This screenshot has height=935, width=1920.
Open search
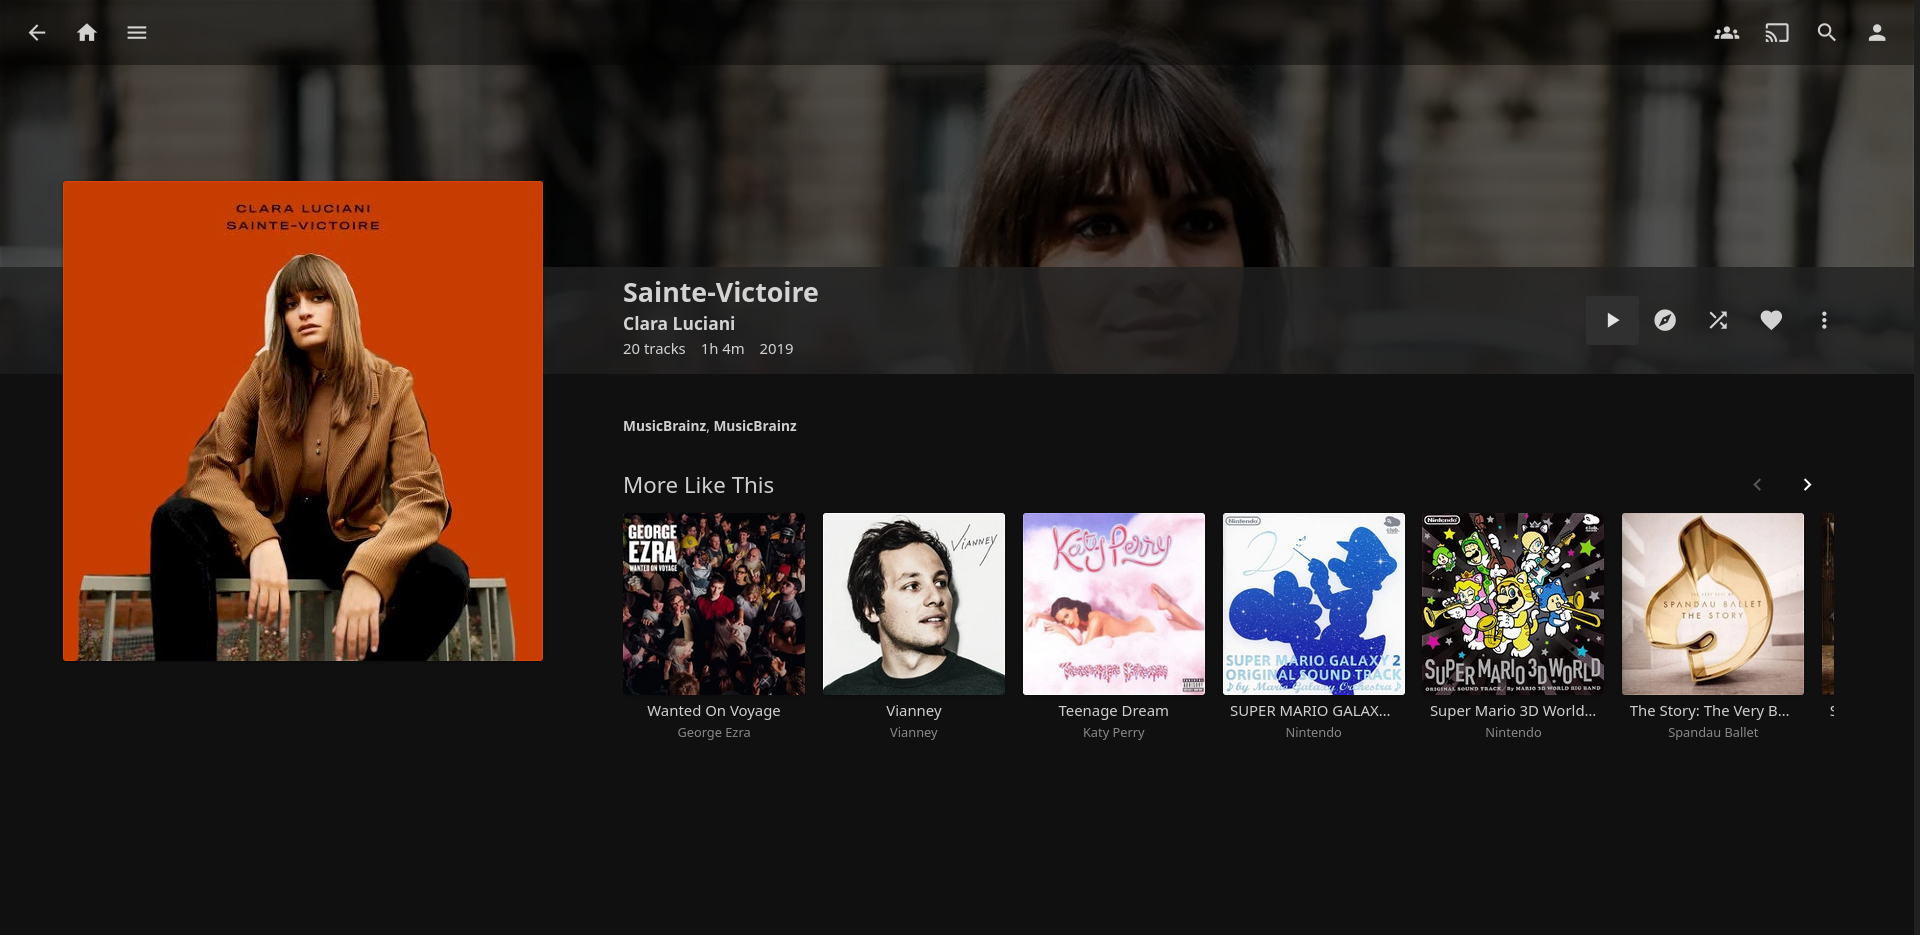[1826, 32]
